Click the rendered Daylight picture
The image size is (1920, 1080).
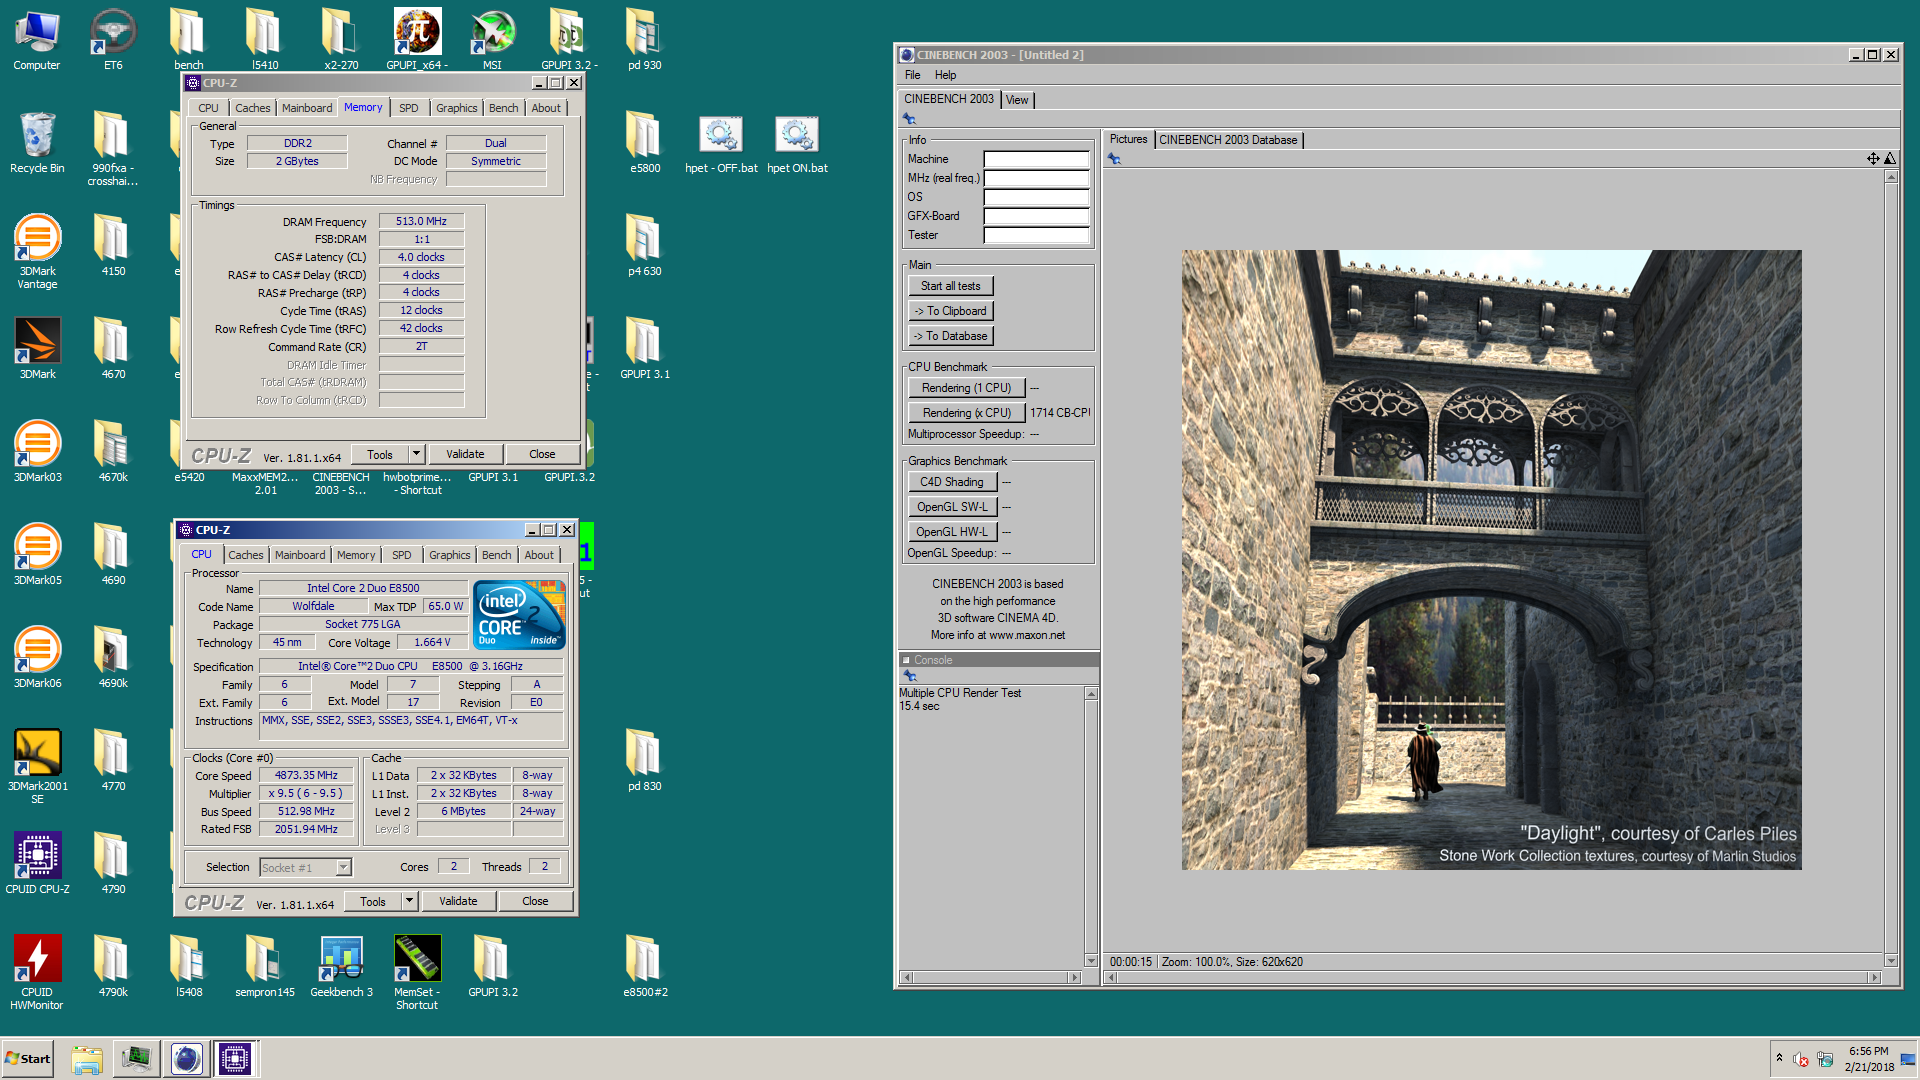point(1491,560)
